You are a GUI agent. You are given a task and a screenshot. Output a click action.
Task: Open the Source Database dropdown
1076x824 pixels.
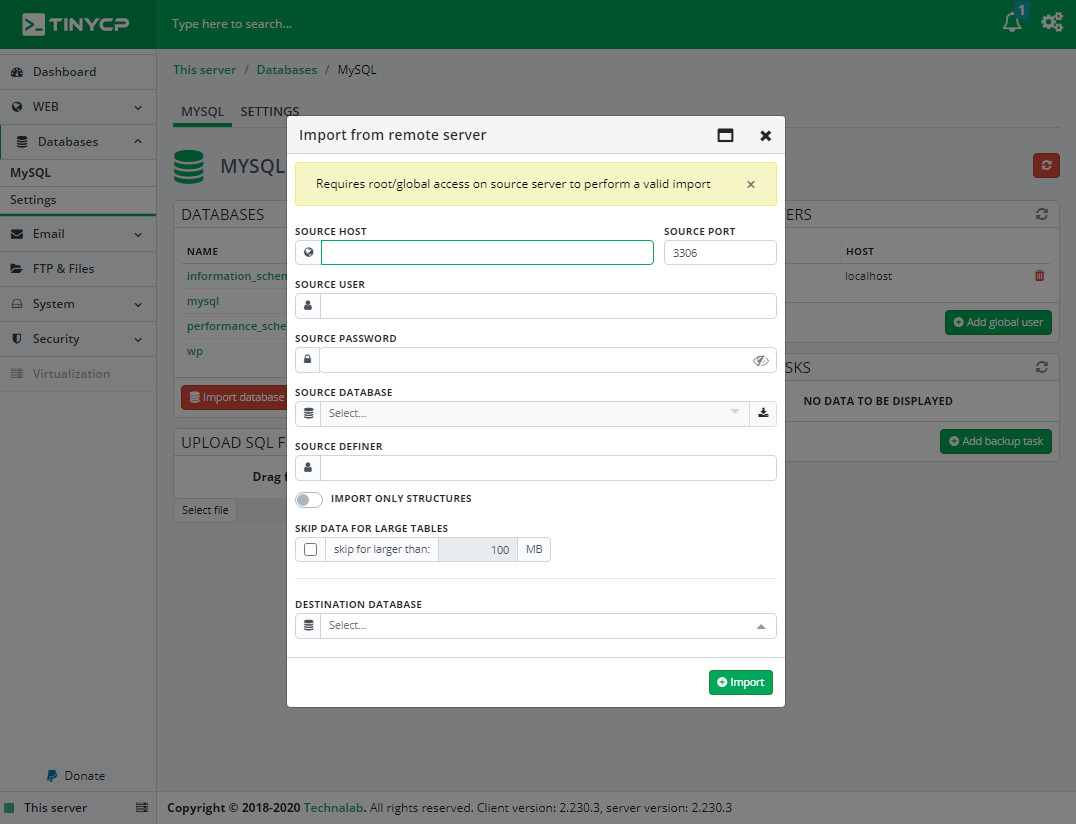pyautogui.click(x=535, y=414)
